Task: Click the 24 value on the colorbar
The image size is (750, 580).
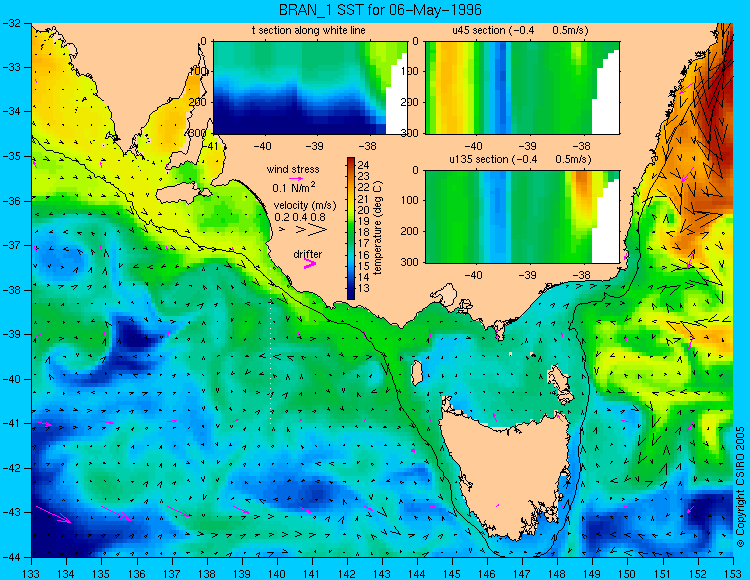Action: tap(364, 166)
